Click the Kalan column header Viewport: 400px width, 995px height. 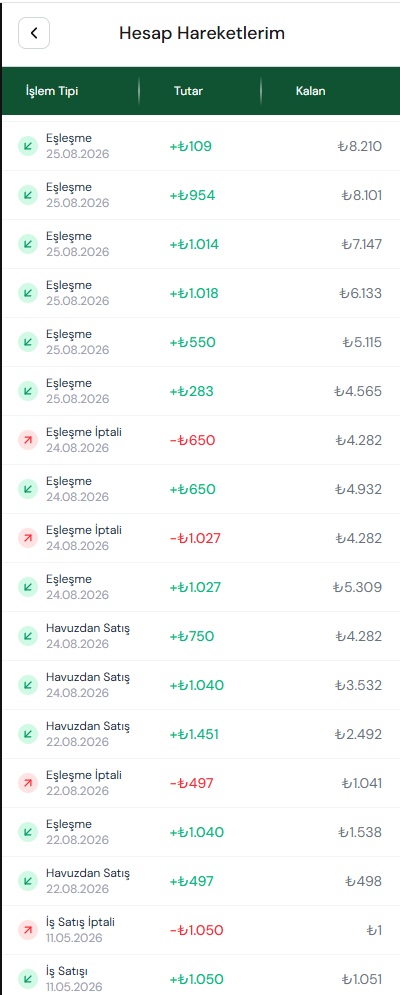pyautogui.click(x=310, y=91)
